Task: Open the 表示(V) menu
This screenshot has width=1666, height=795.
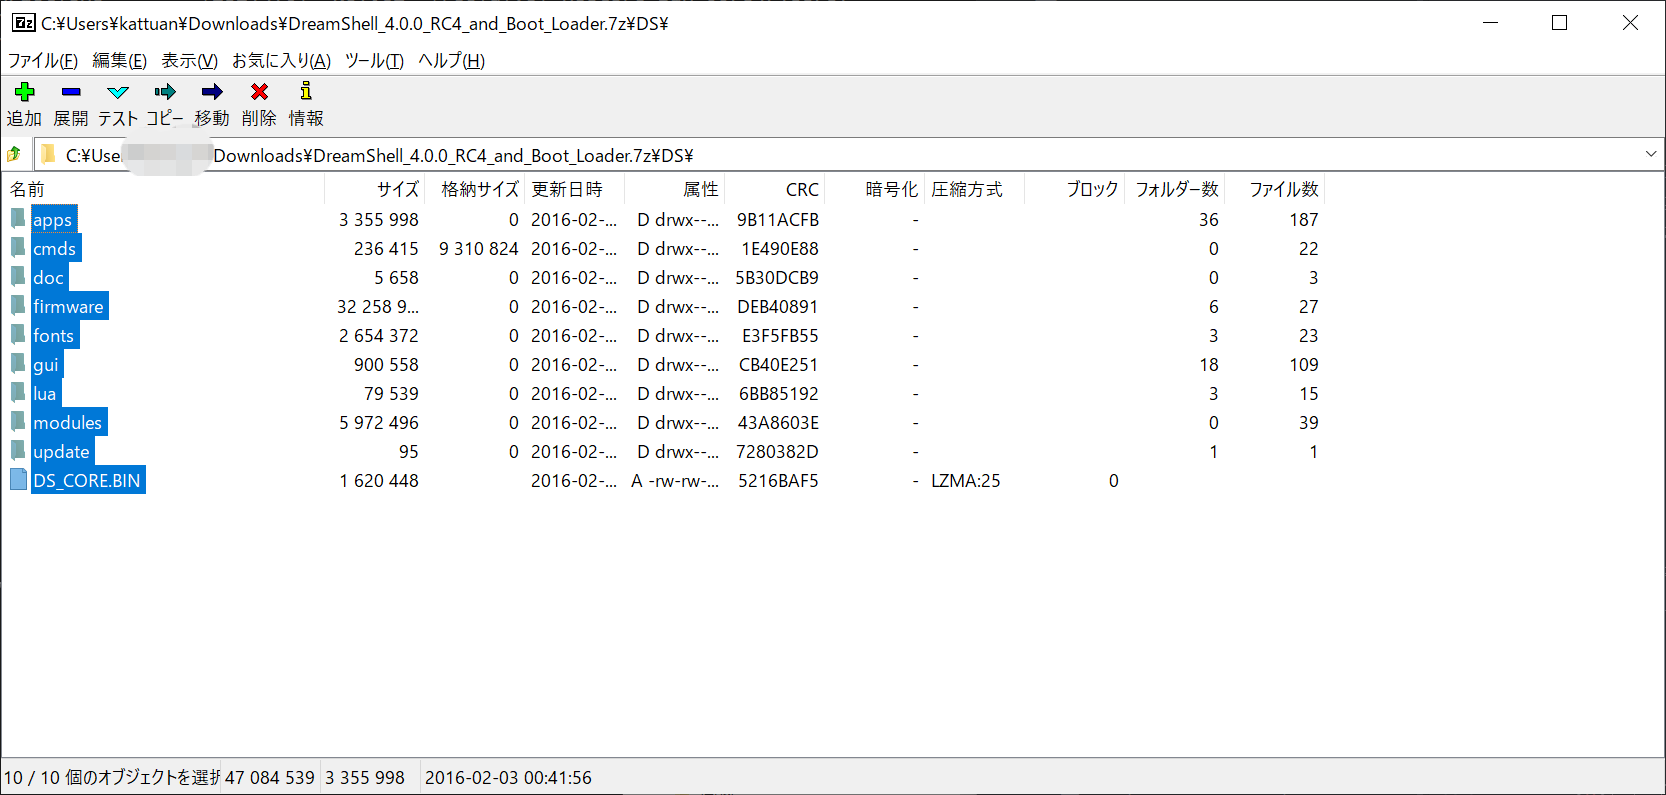Action: [190, 61]
